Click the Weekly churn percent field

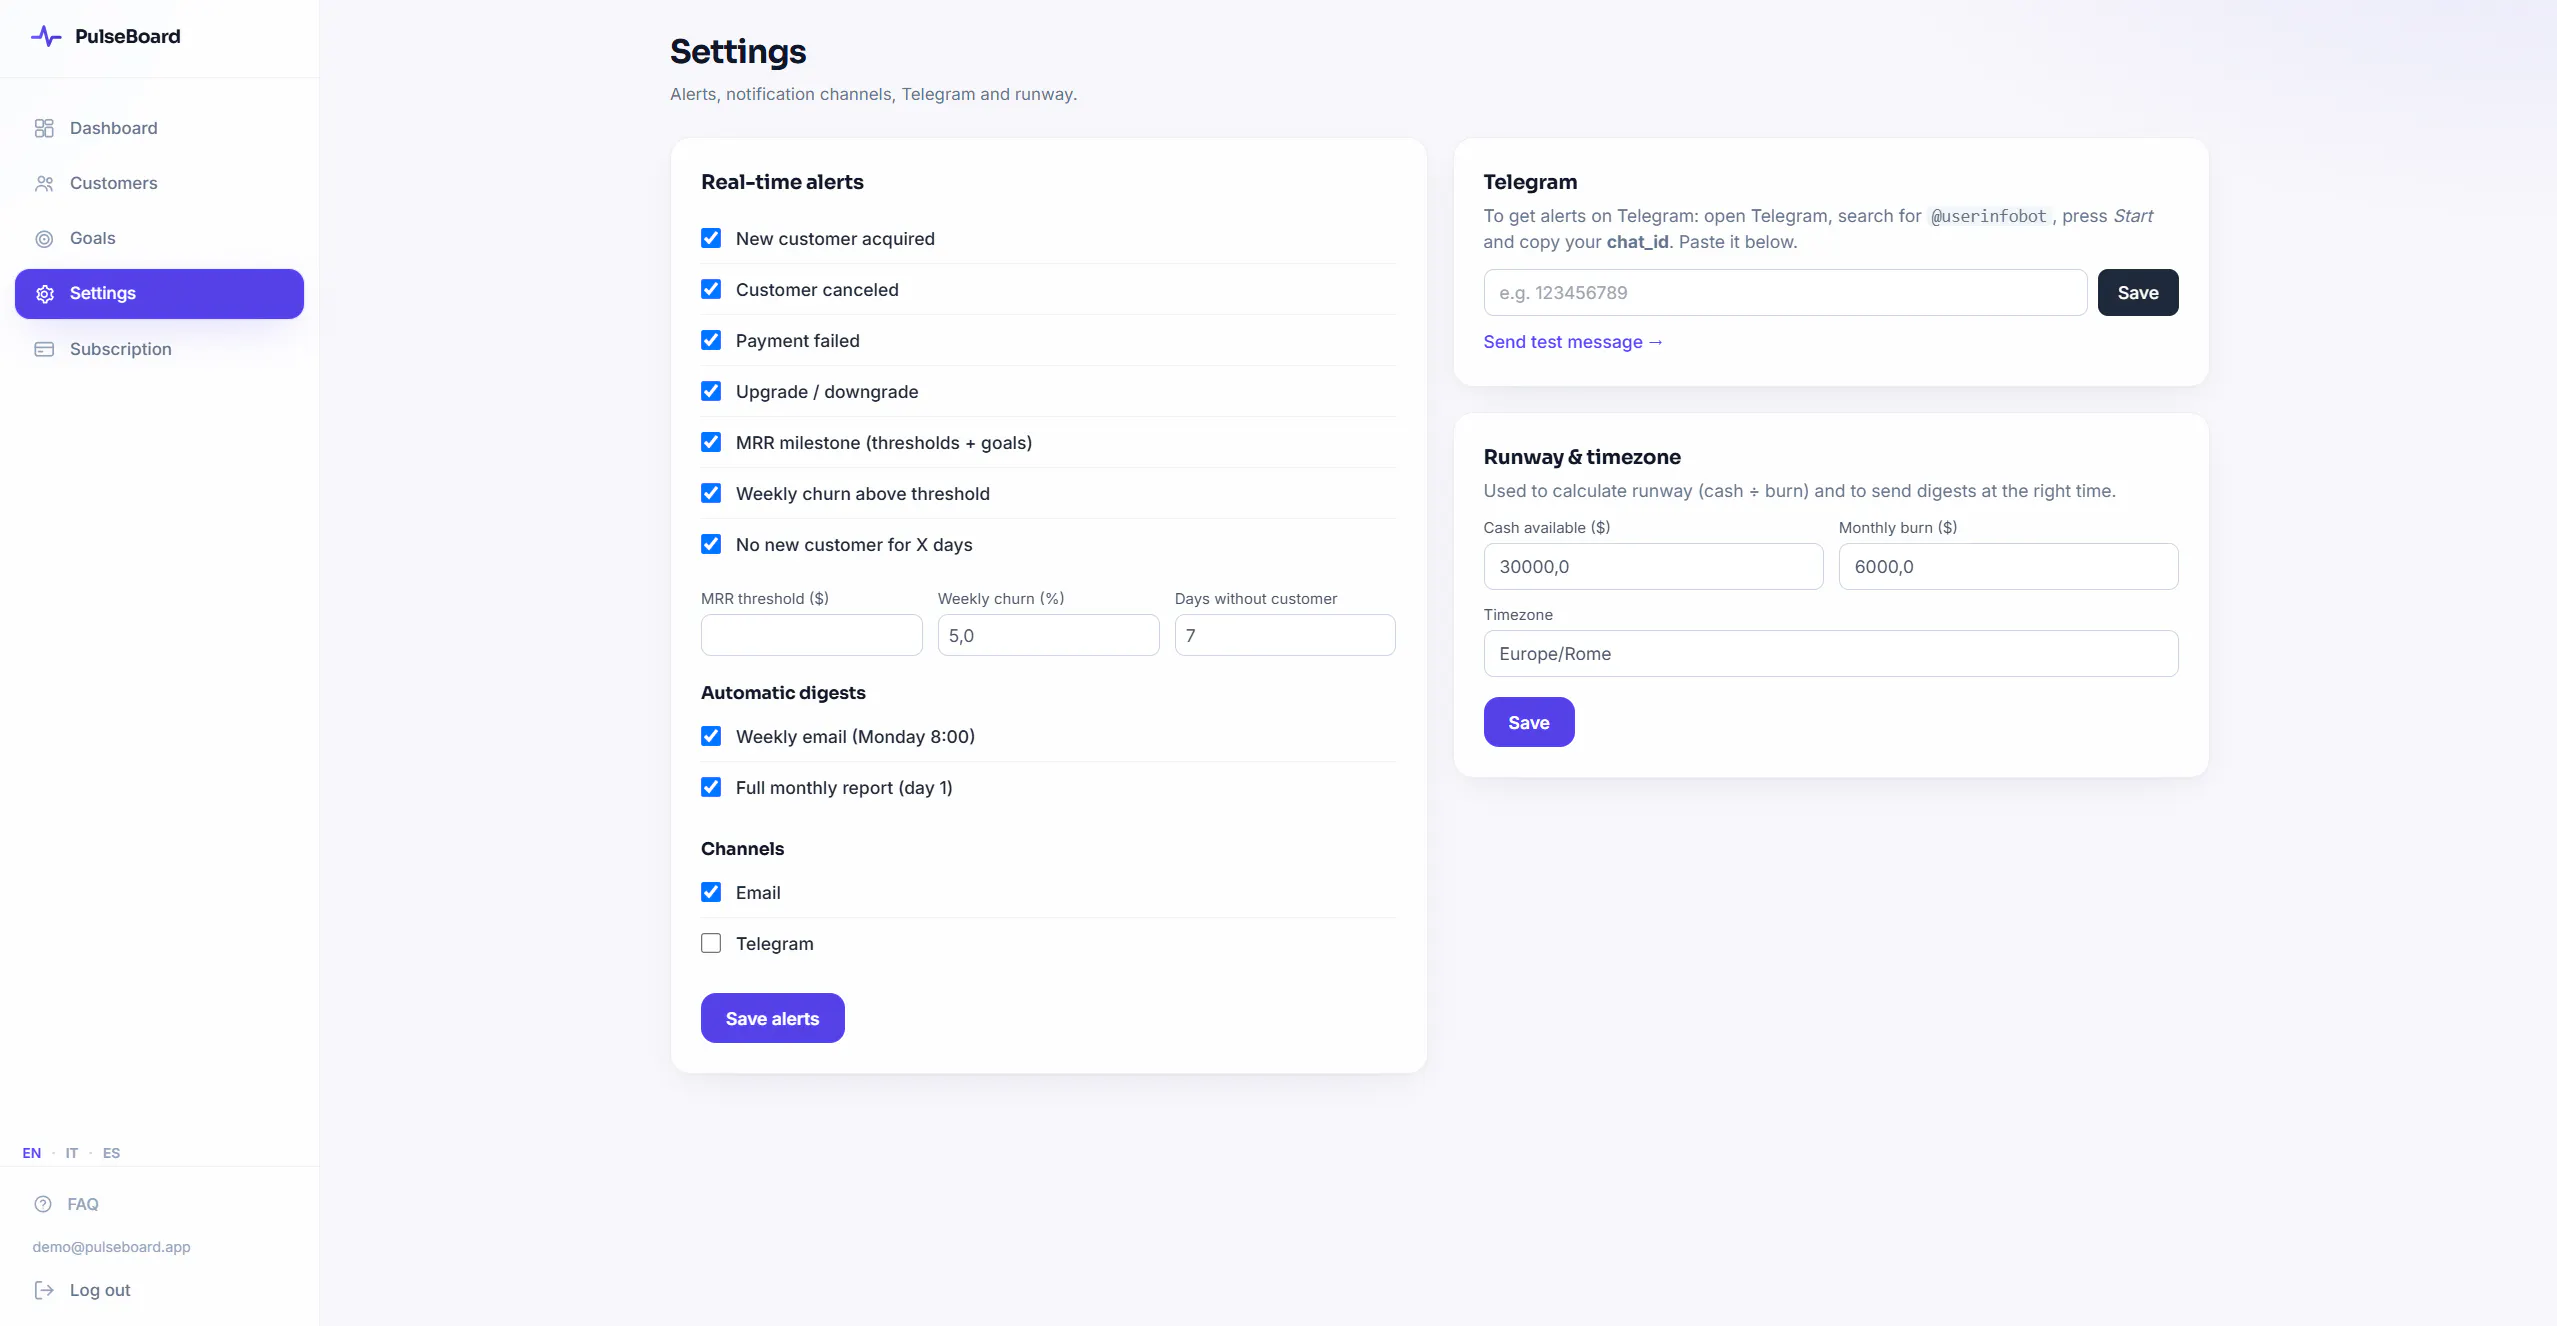click(1048, 635)
